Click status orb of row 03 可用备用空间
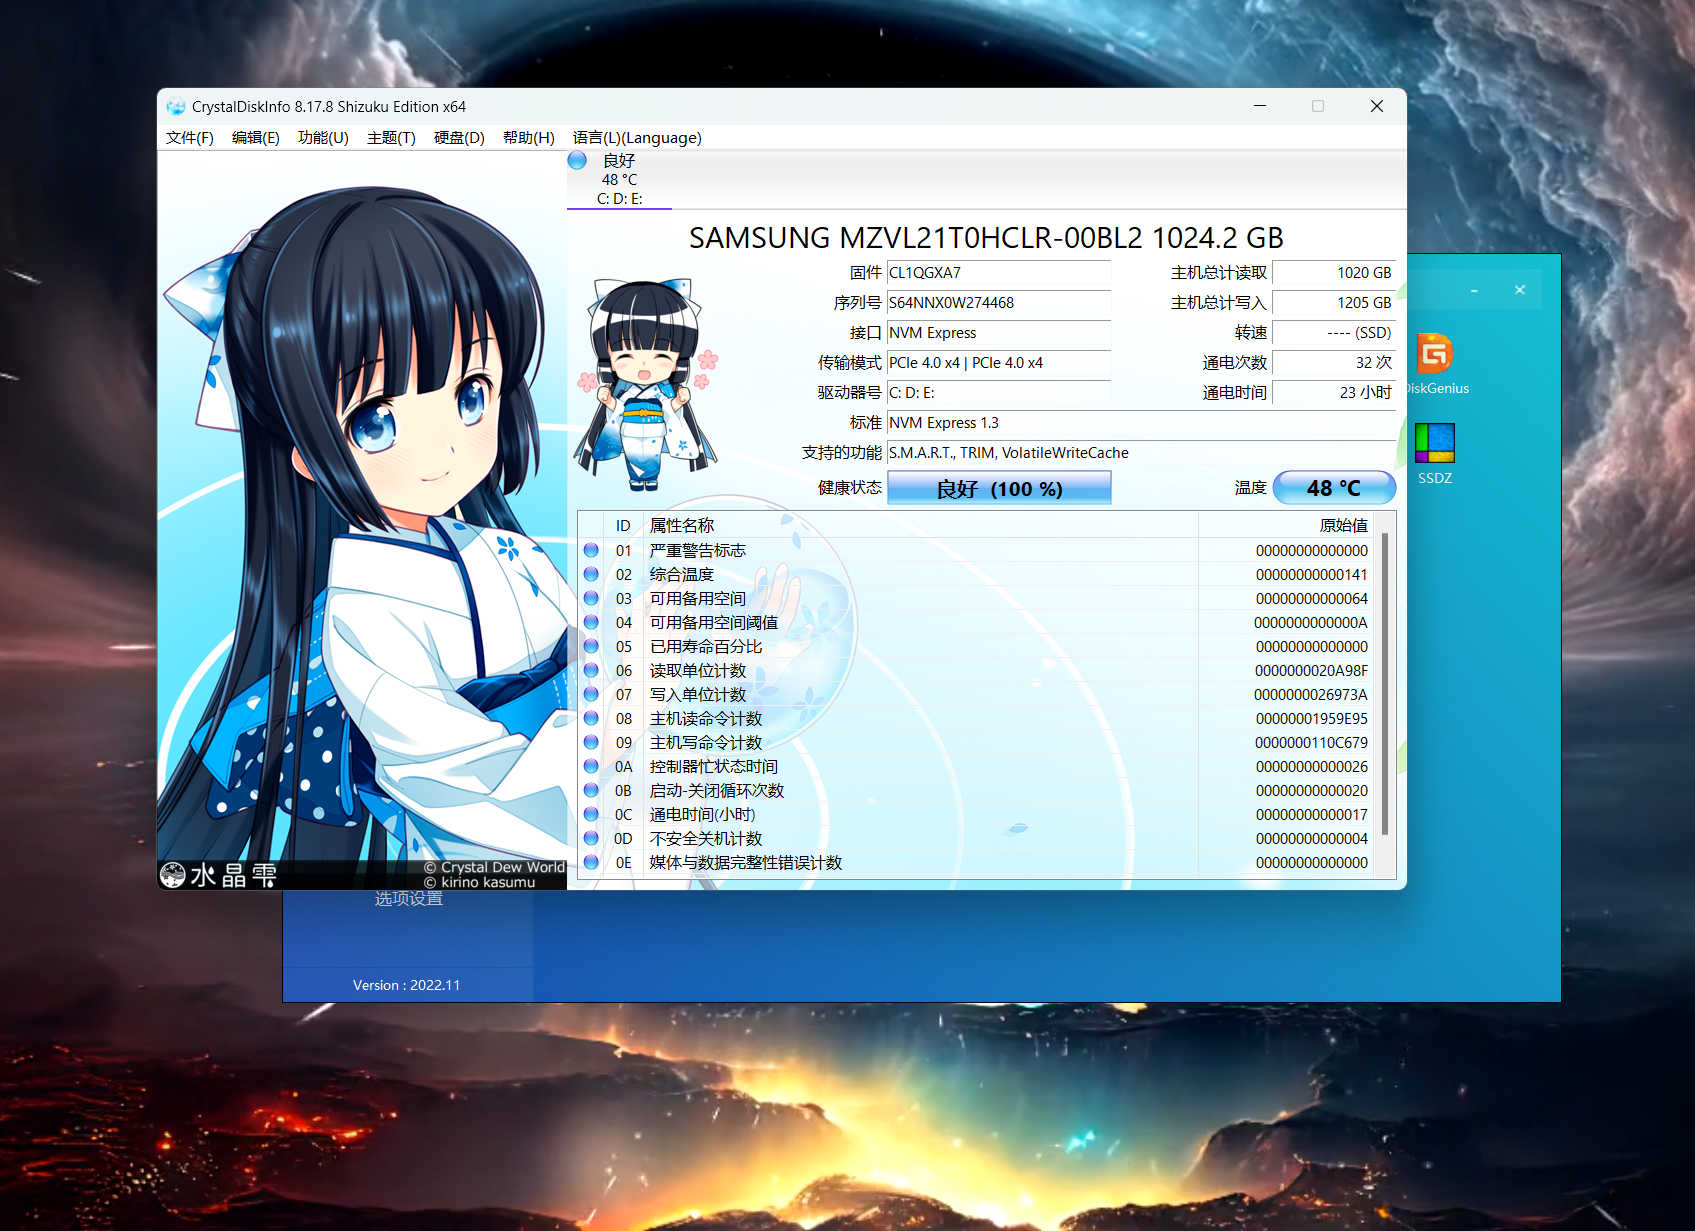1695x1231 pixels. click(x=591, y=598)
